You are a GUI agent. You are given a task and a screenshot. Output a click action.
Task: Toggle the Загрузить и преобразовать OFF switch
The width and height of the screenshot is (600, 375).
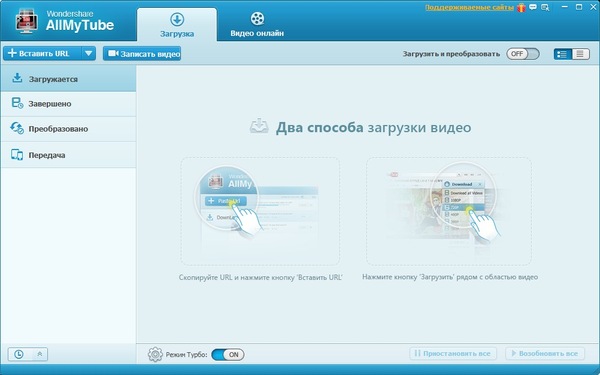[523, 54]
